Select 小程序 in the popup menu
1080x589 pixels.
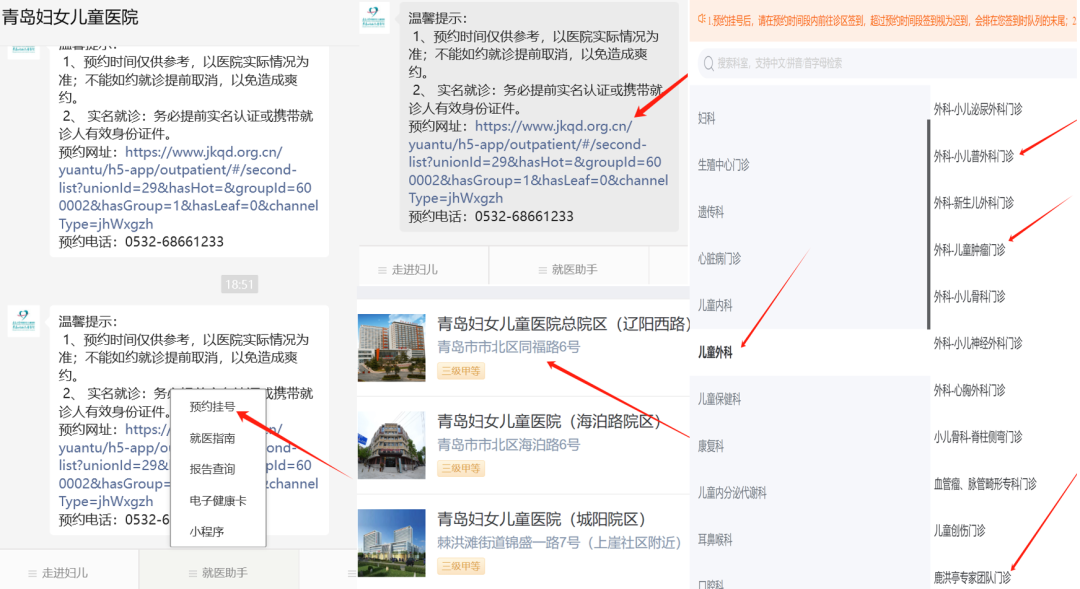pos(207,532)
